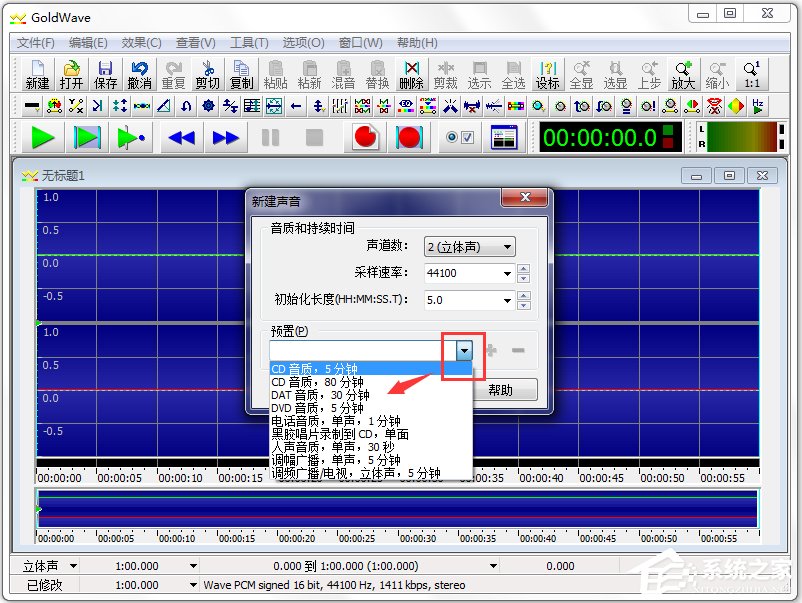The image size is (802, 603).
Task: Click the 剪裁 trim icon
Action: pos(445,75)
